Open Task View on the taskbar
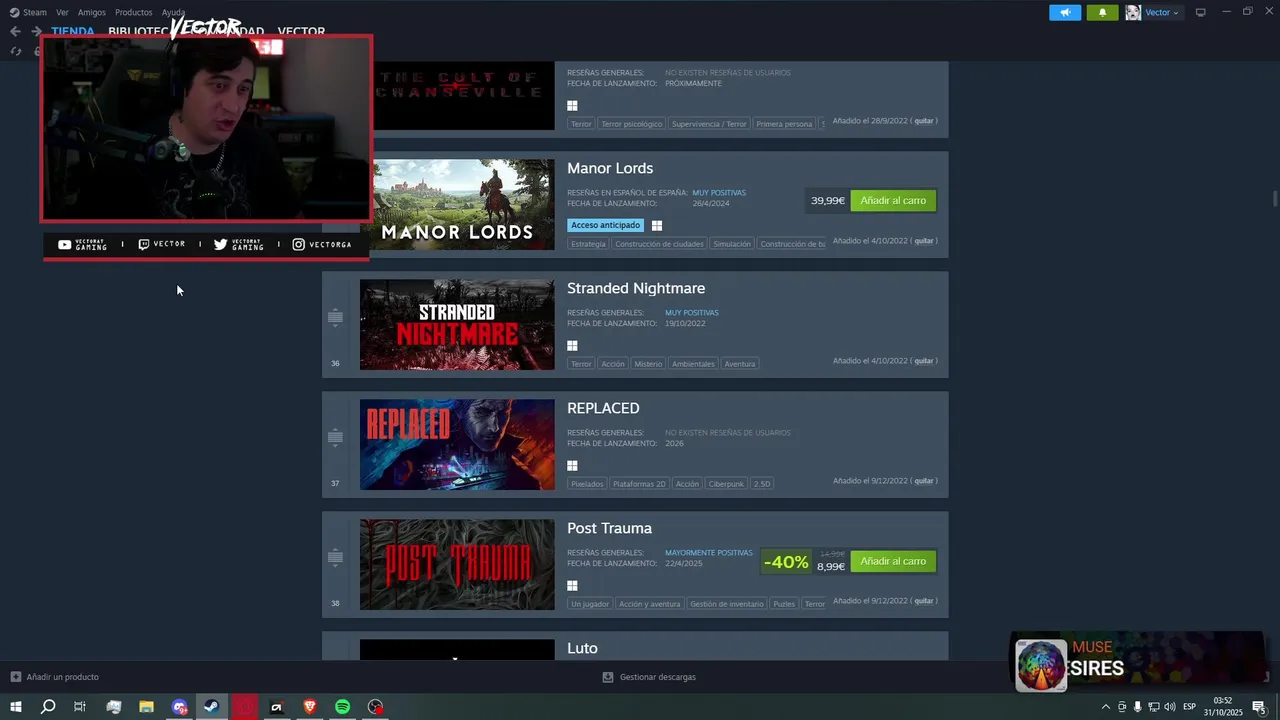Screen dimensions: 1280x720 pos(80,707)
